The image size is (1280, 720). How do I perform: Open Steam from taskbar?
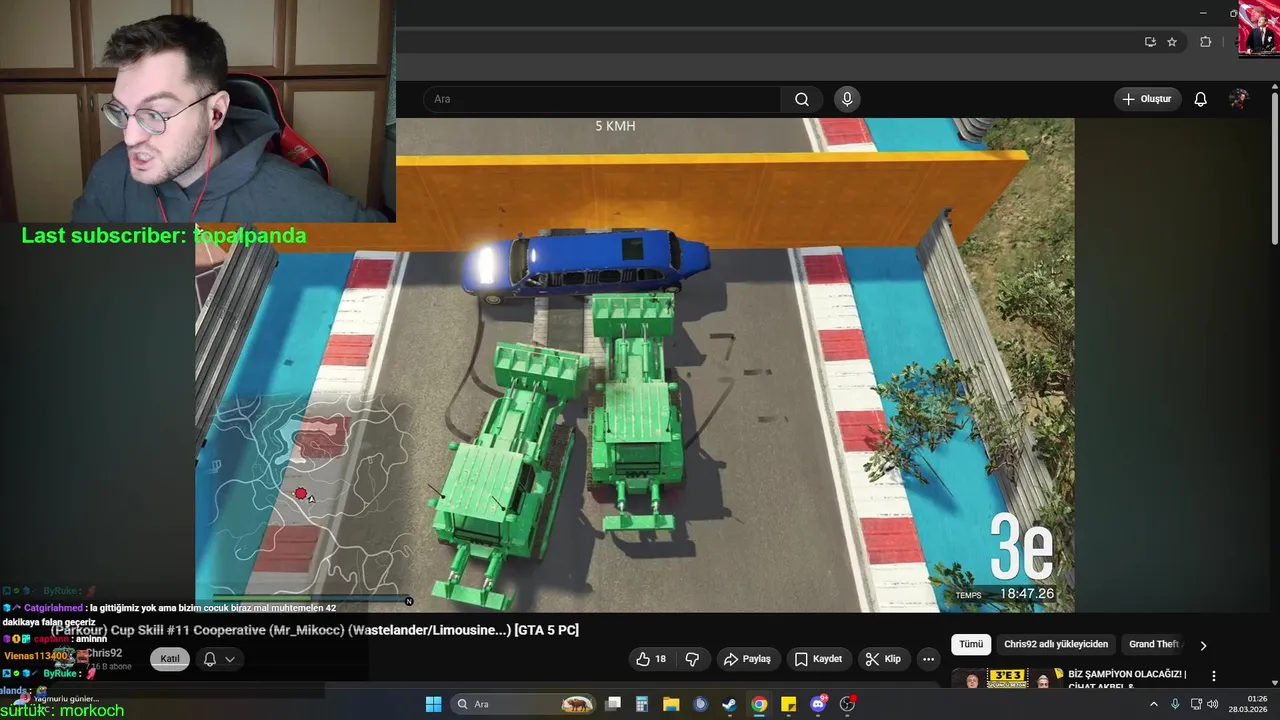730,704
